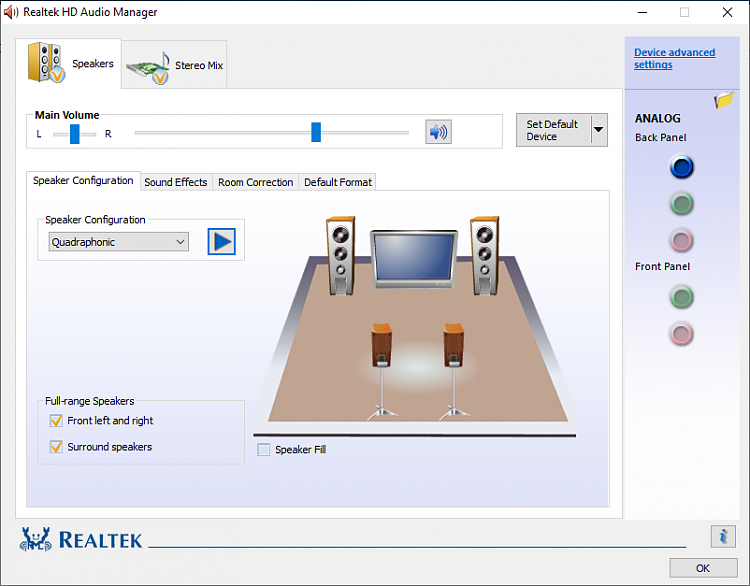Switch to the Speakers device tab
The image size is (750, 586).
(x=68, y=64)
